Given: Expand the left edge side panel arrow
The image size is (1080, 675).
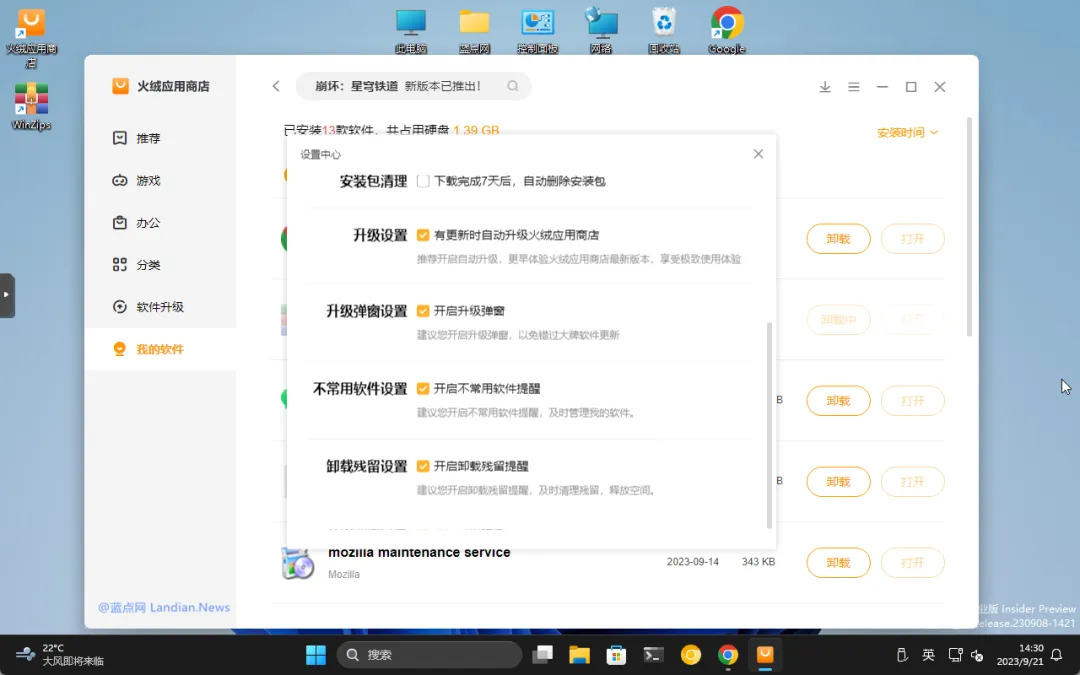Looking at the screenshot, I should (7, 295).
